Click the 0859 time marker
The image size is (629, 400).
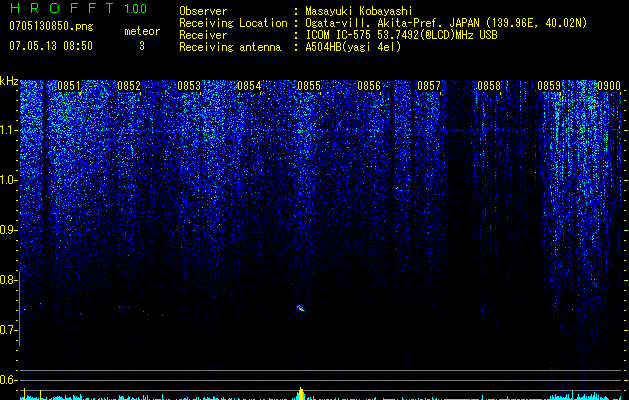point(549,86)
